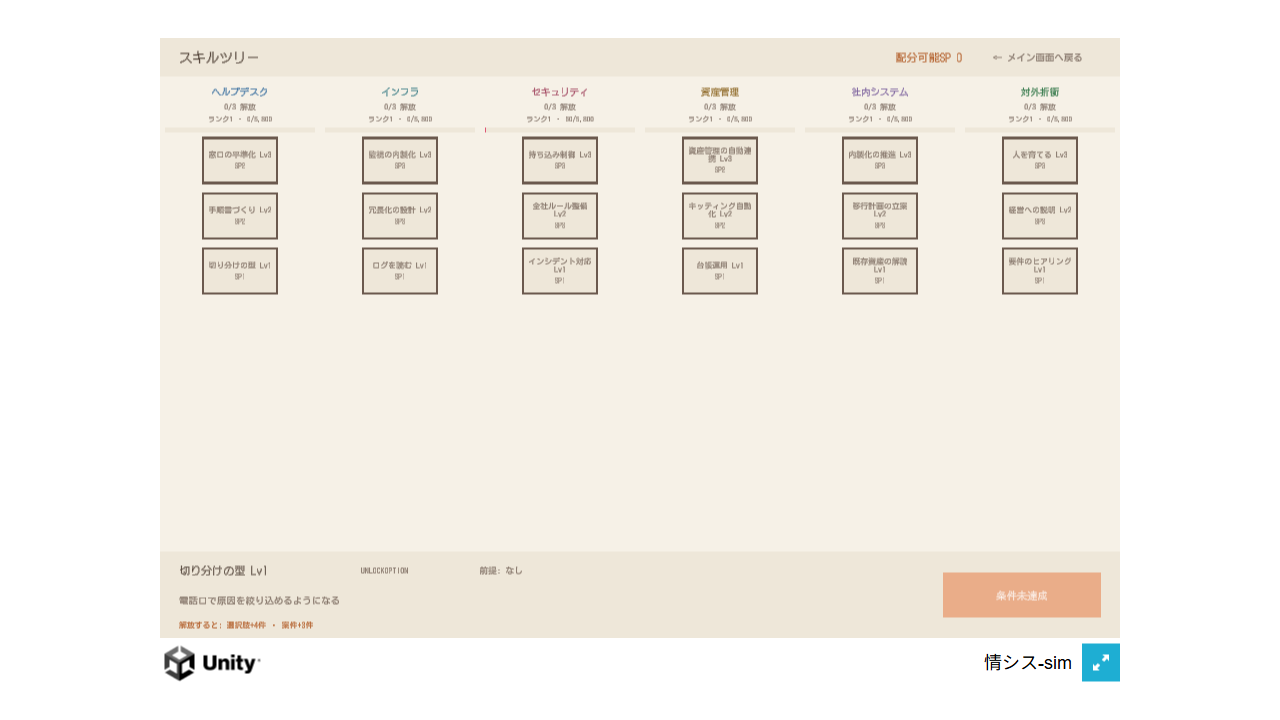The width and height of the screenshot is (1280, 720).
Task: Click the Unity logo
Action: (212, 662)
